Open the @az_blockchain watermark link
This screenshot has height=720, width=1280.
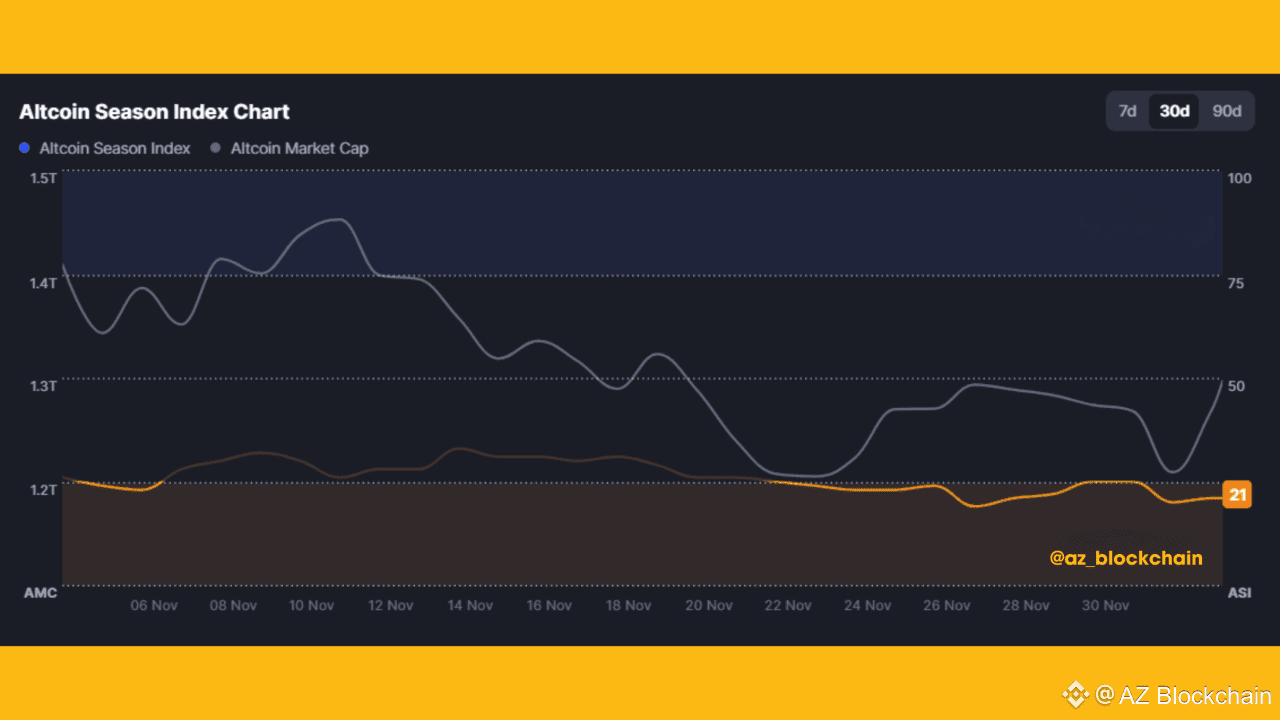coord(1126,558)
